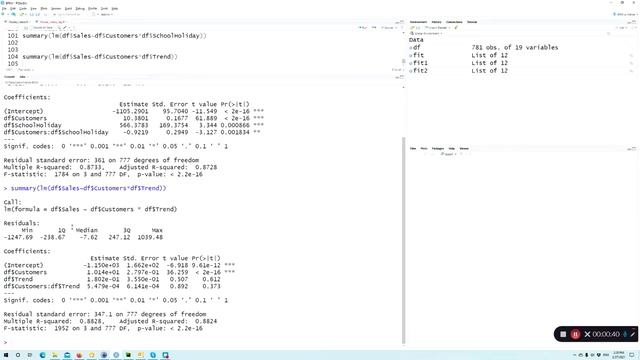The width and height of the screenshot is (640, 360).
Task: Open the List view dropdown in Environment
Action: point(621,28)
